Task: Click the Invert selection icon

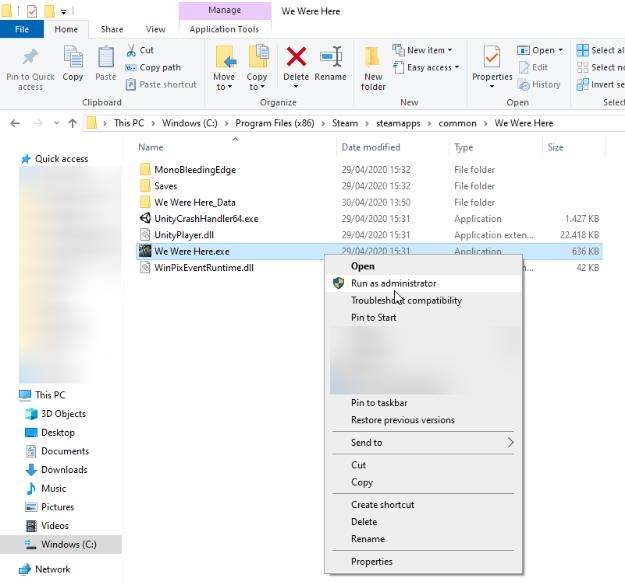Action: tap(583, 84)
